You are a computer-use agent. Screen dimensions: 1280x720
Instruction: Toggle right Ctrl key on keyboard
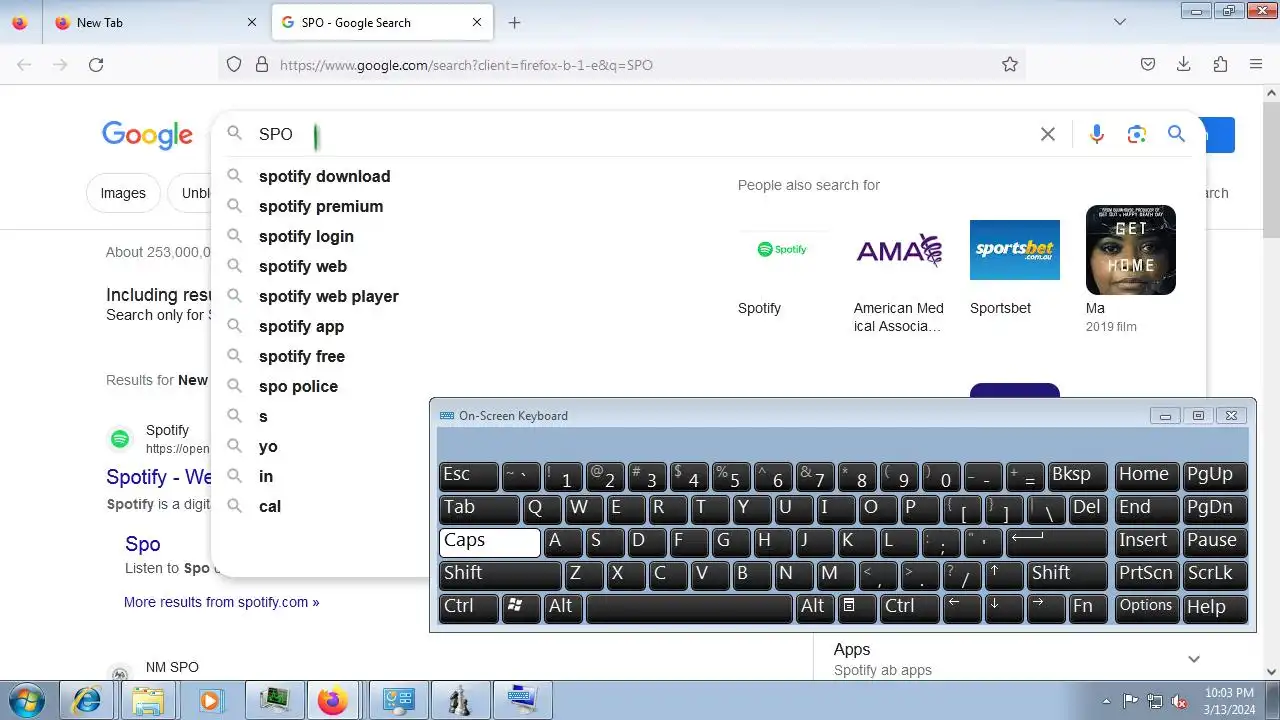tap(909, 608)
